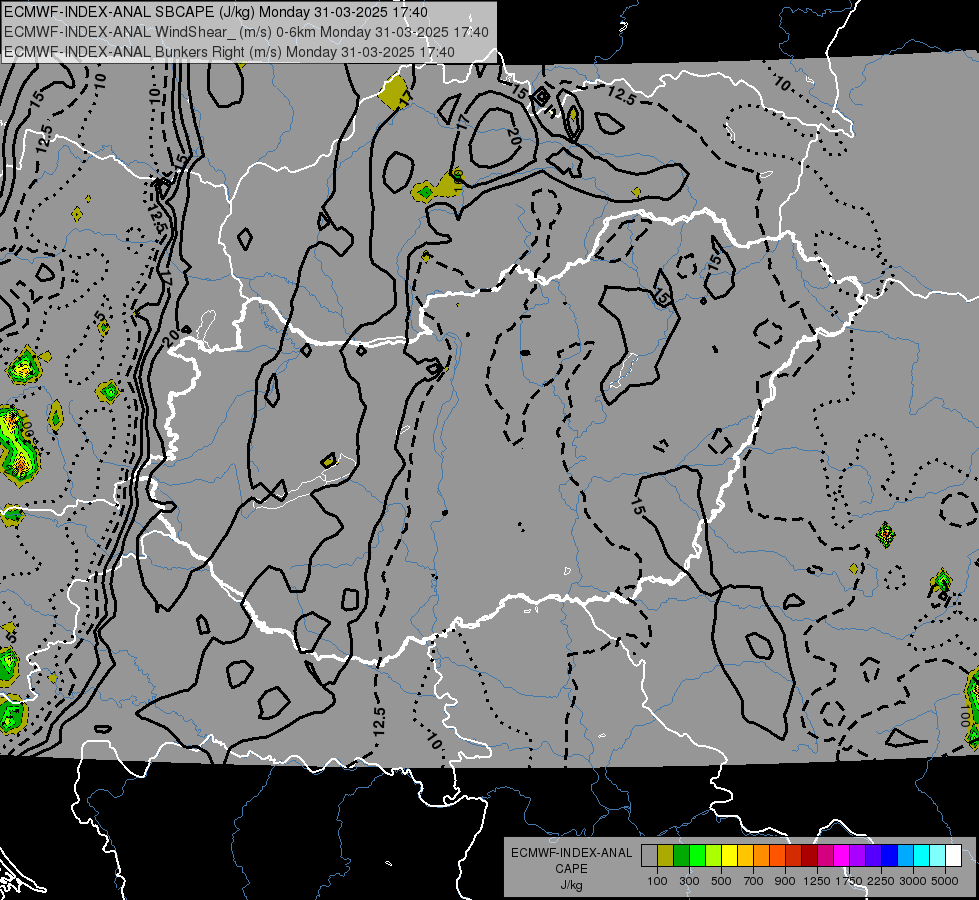
Task: Click the J/kg unit label in the legend
Action: tap(572, 885)
